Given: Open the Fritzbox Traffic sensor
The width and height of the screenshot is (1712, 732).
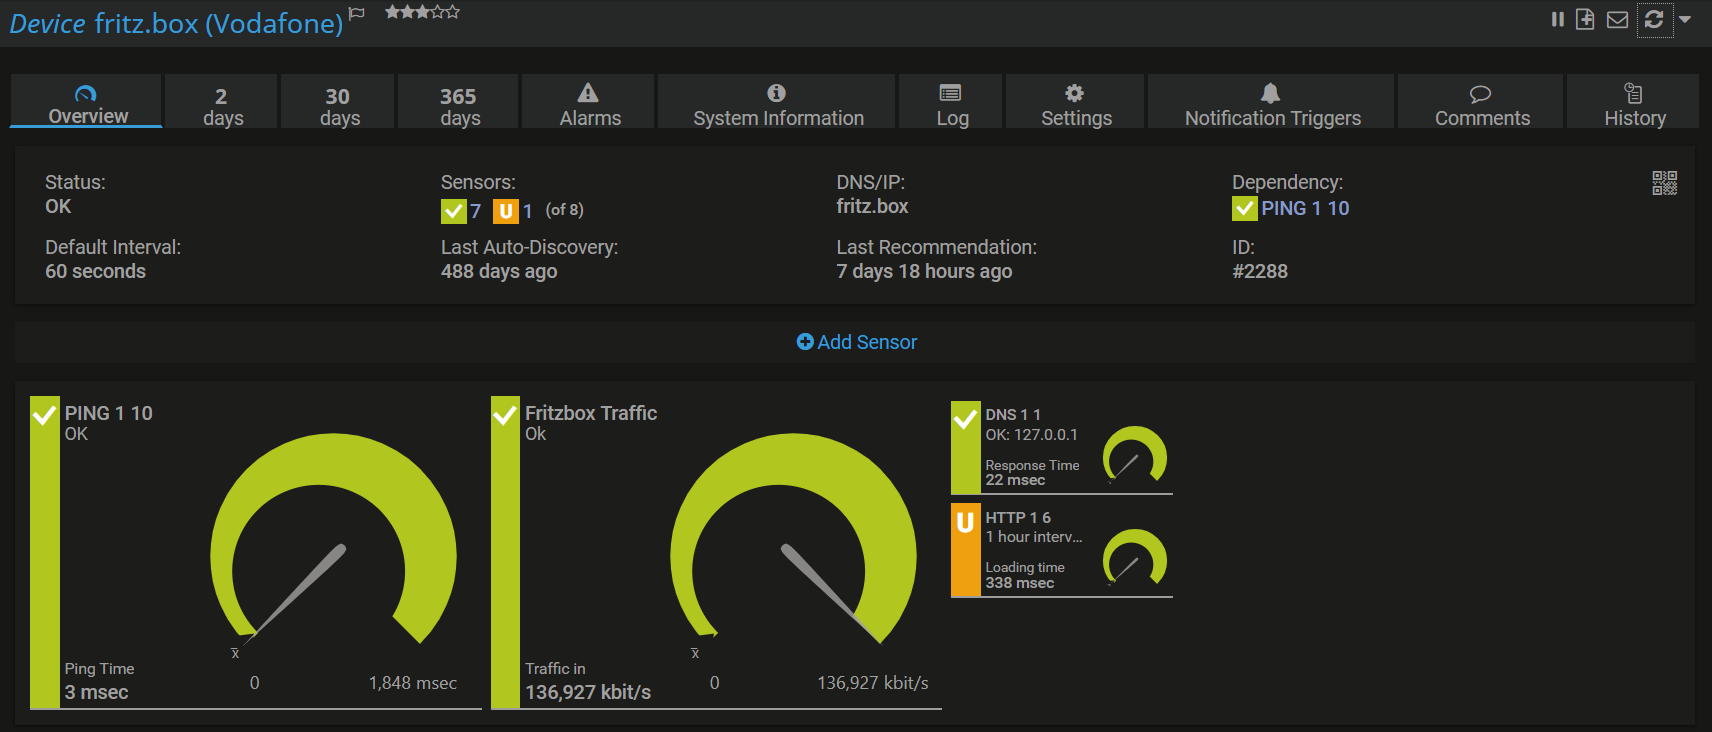Looking at the screenshot, I should tap(590, 413).
